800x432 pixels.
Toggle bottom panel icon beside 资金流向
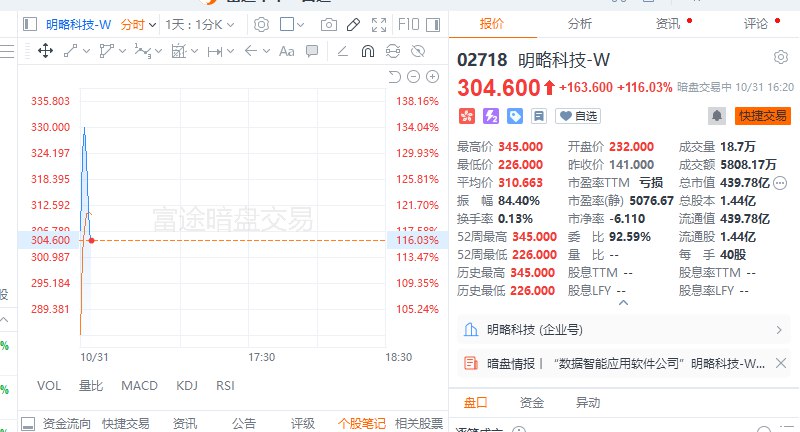28,424
